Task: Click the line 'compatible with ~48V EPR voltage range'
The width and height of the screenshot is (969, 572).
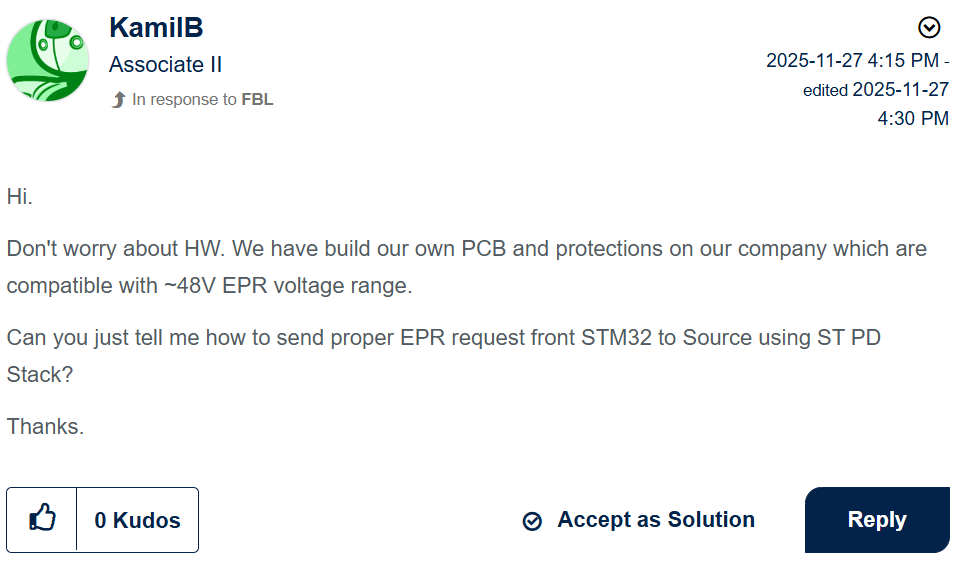Action: point(209,286)
